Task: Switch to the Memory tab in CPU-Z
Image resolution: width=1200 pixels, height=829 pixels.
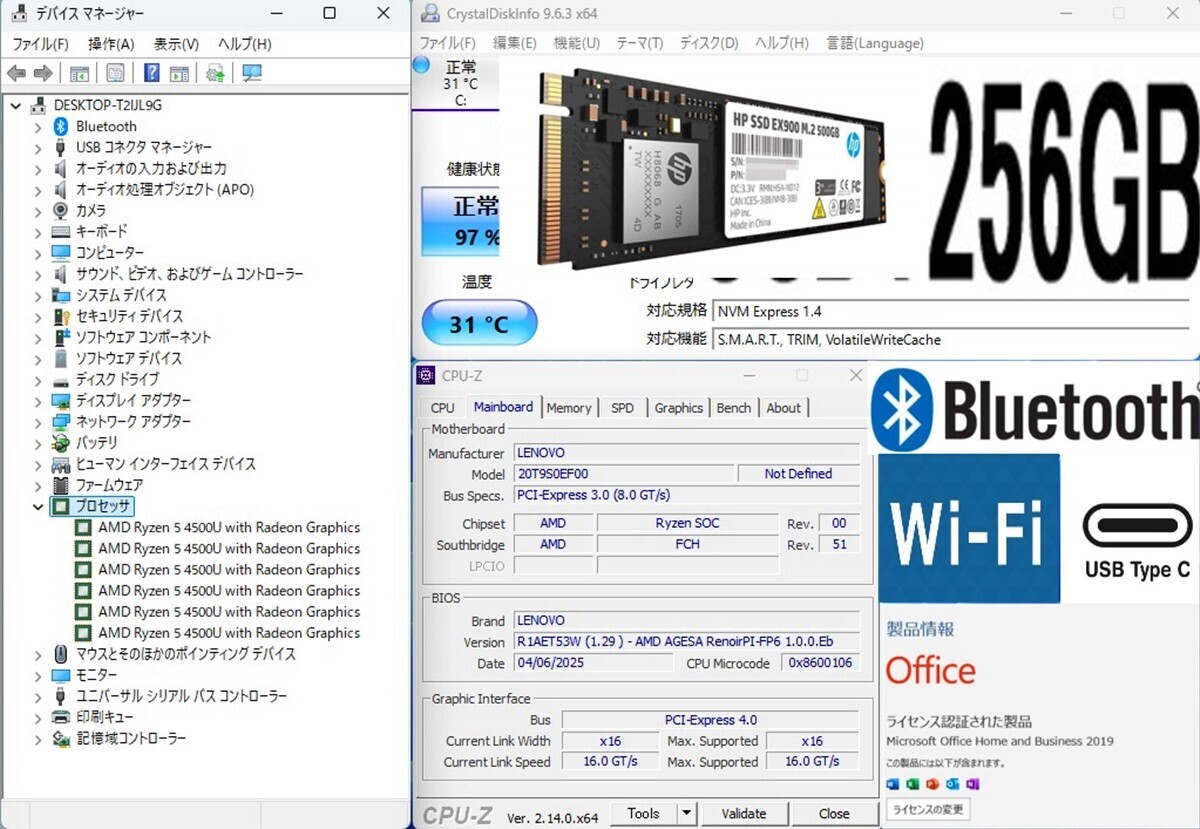Action: (x=569, y=408)
